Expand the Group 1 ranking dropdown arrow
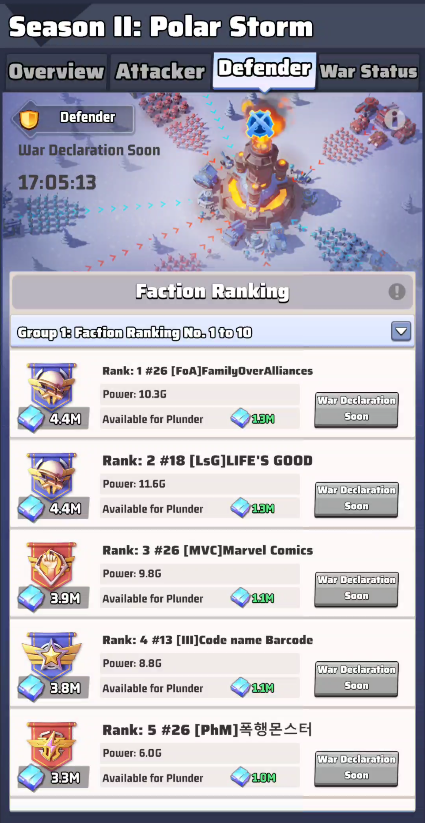 (401, 332)
